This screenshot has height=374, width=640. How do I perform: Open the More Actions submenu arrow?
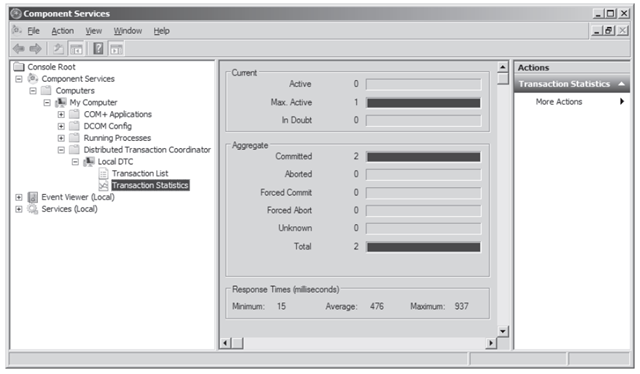coord(622,101)
